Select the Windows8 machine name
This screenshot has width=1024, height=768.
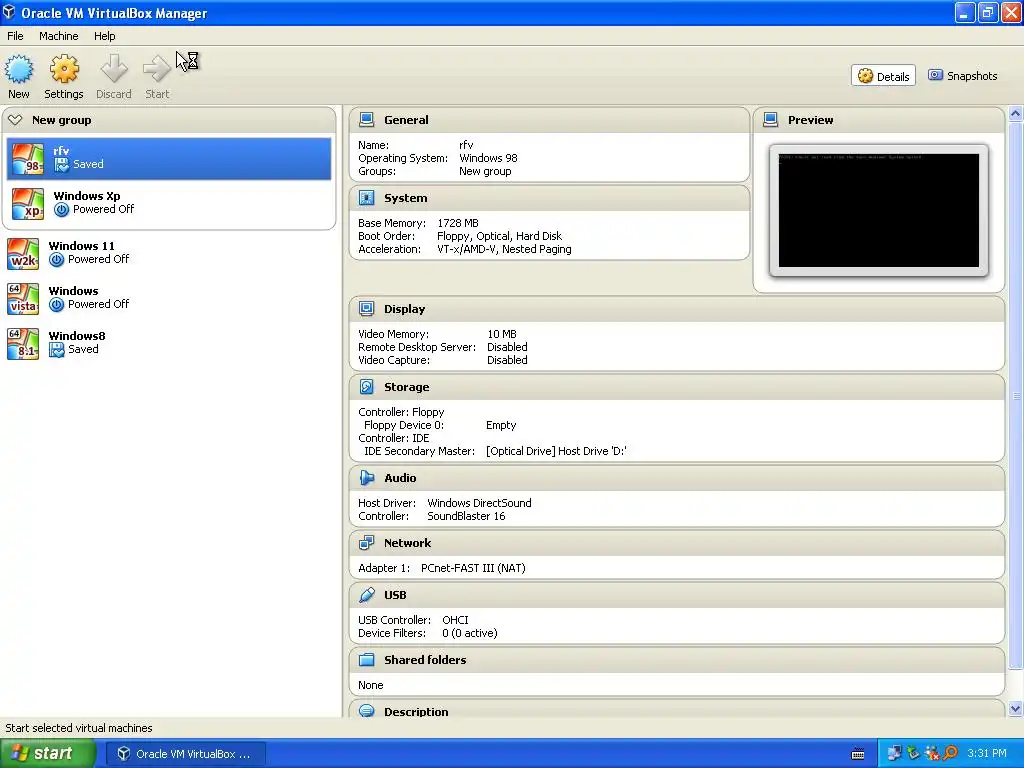(77, 336)
